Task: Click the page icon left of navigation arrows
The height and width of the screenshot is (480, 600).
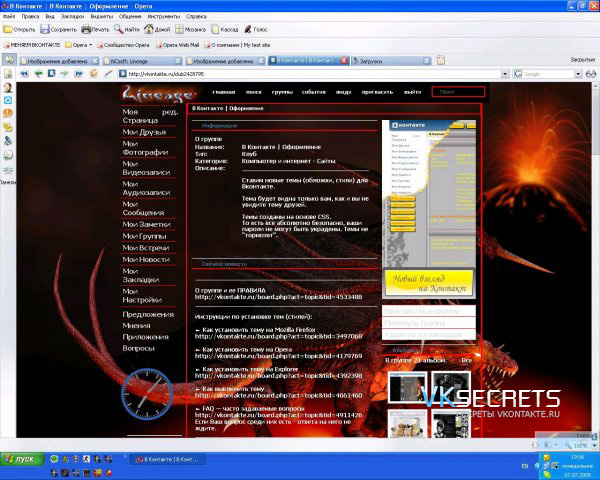Action: 8,74
